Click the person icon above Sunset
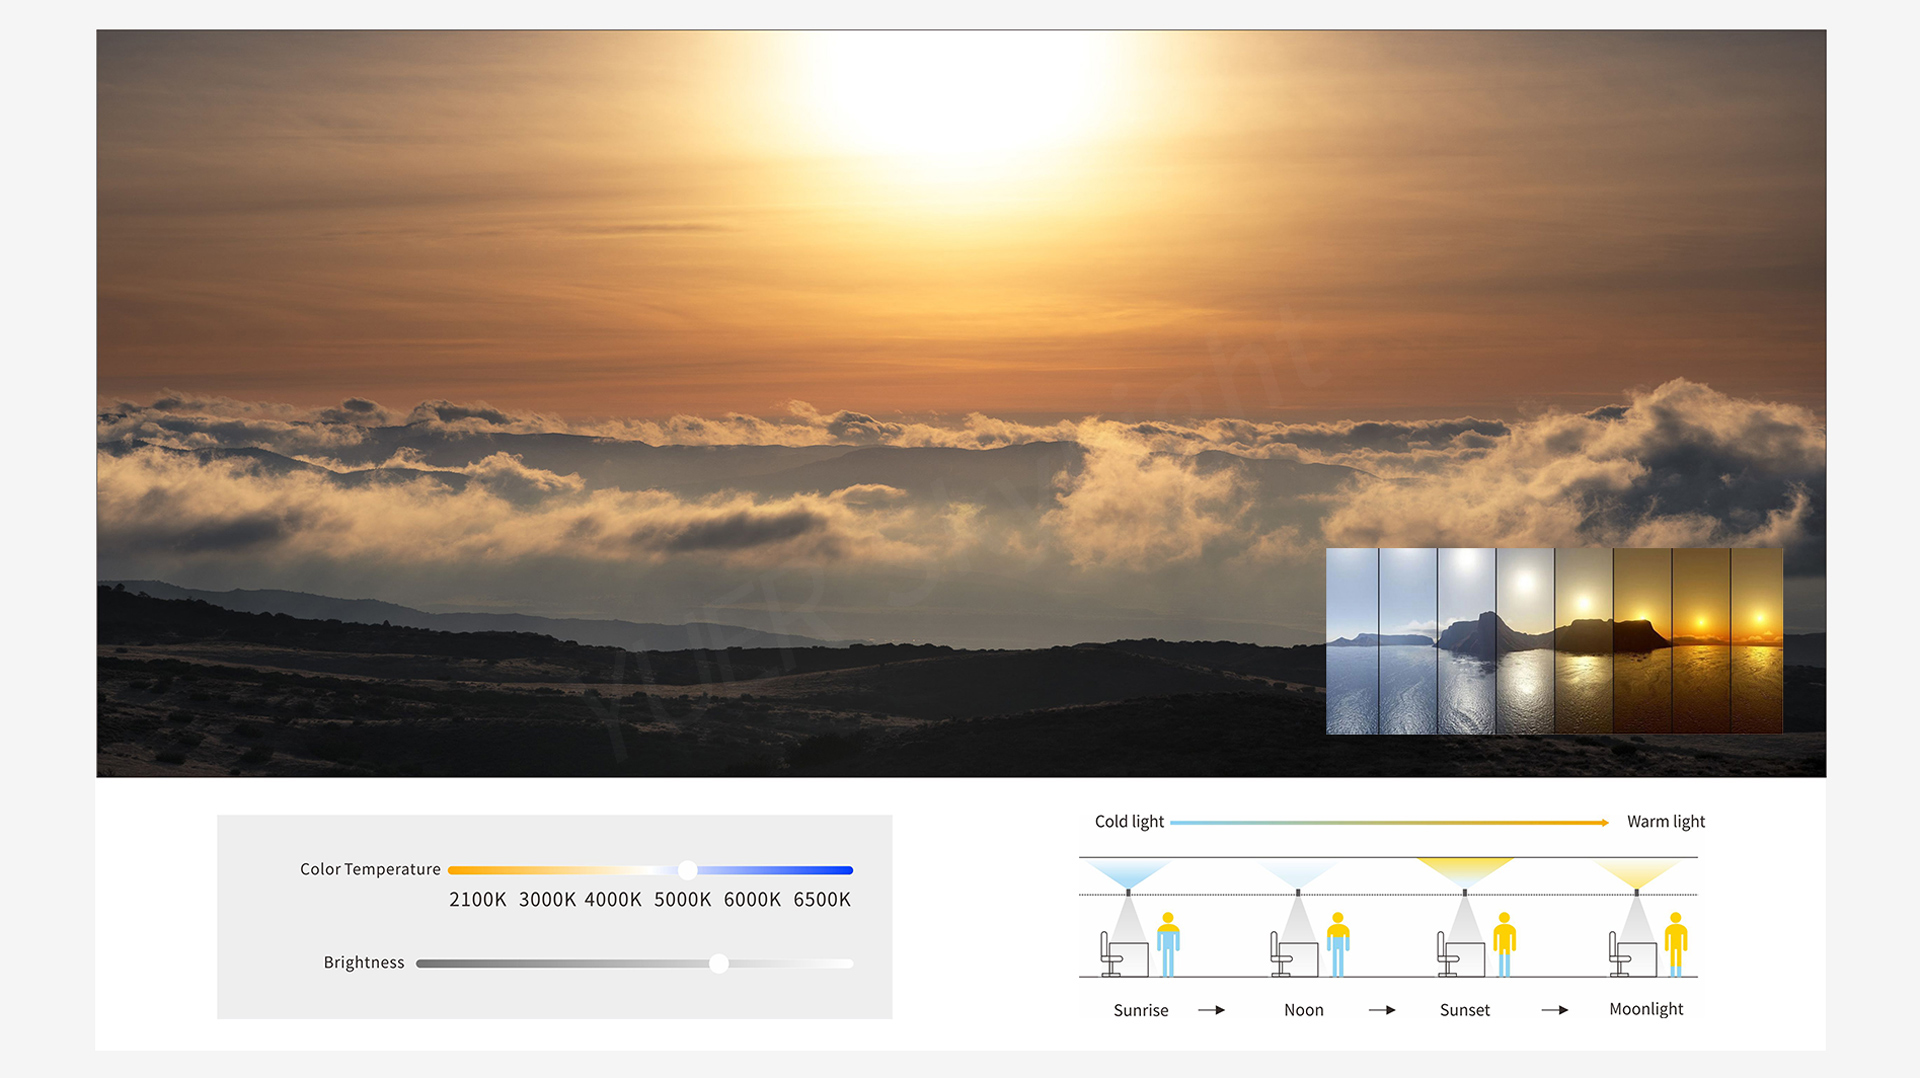Image resolution: width=1920 pixels, height=1078 pixels. 1504,944
